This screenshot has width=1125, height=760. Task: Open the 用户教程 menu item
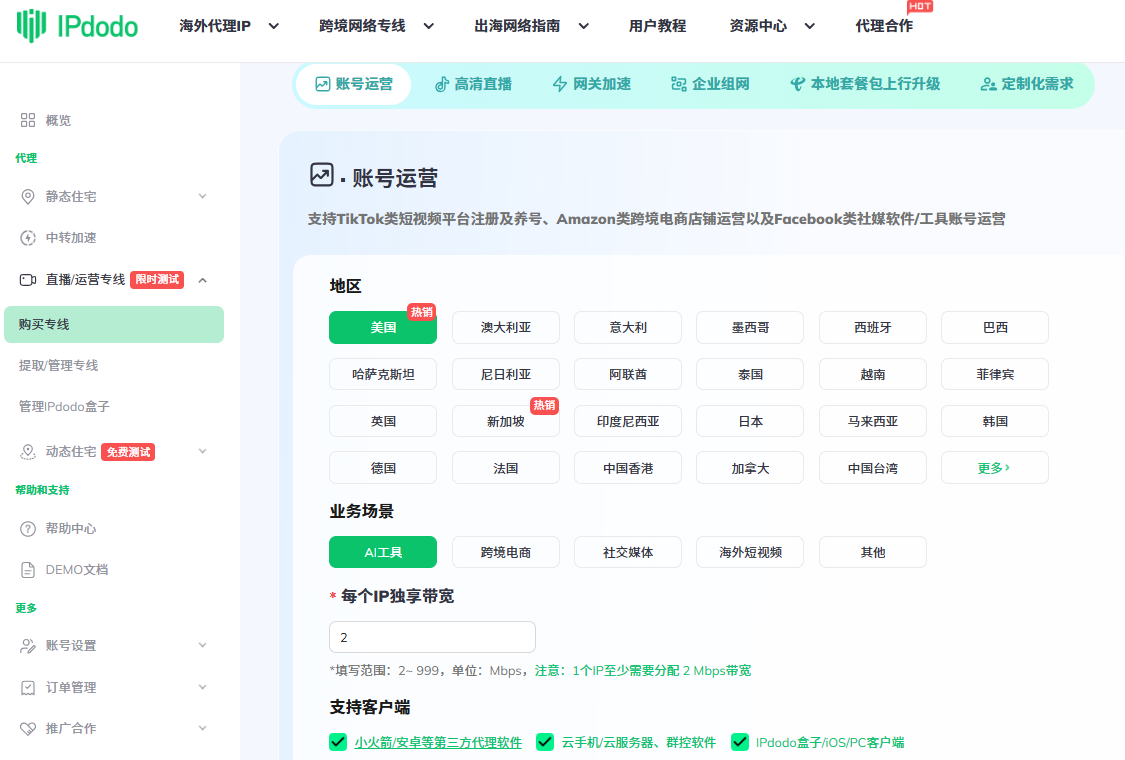coord(657,26)
